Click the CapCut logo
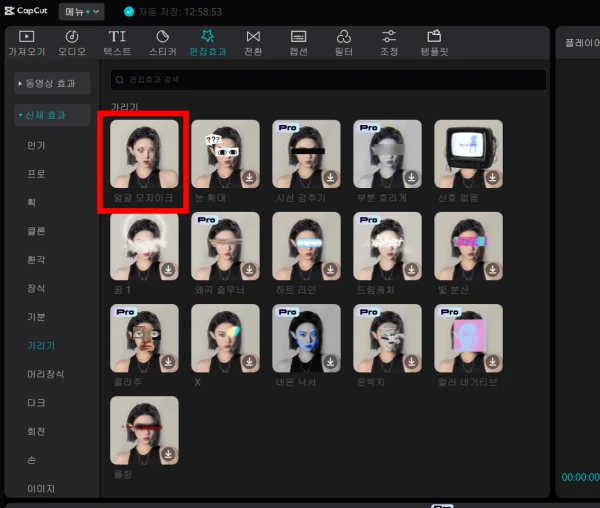 [x=26, y=11]
